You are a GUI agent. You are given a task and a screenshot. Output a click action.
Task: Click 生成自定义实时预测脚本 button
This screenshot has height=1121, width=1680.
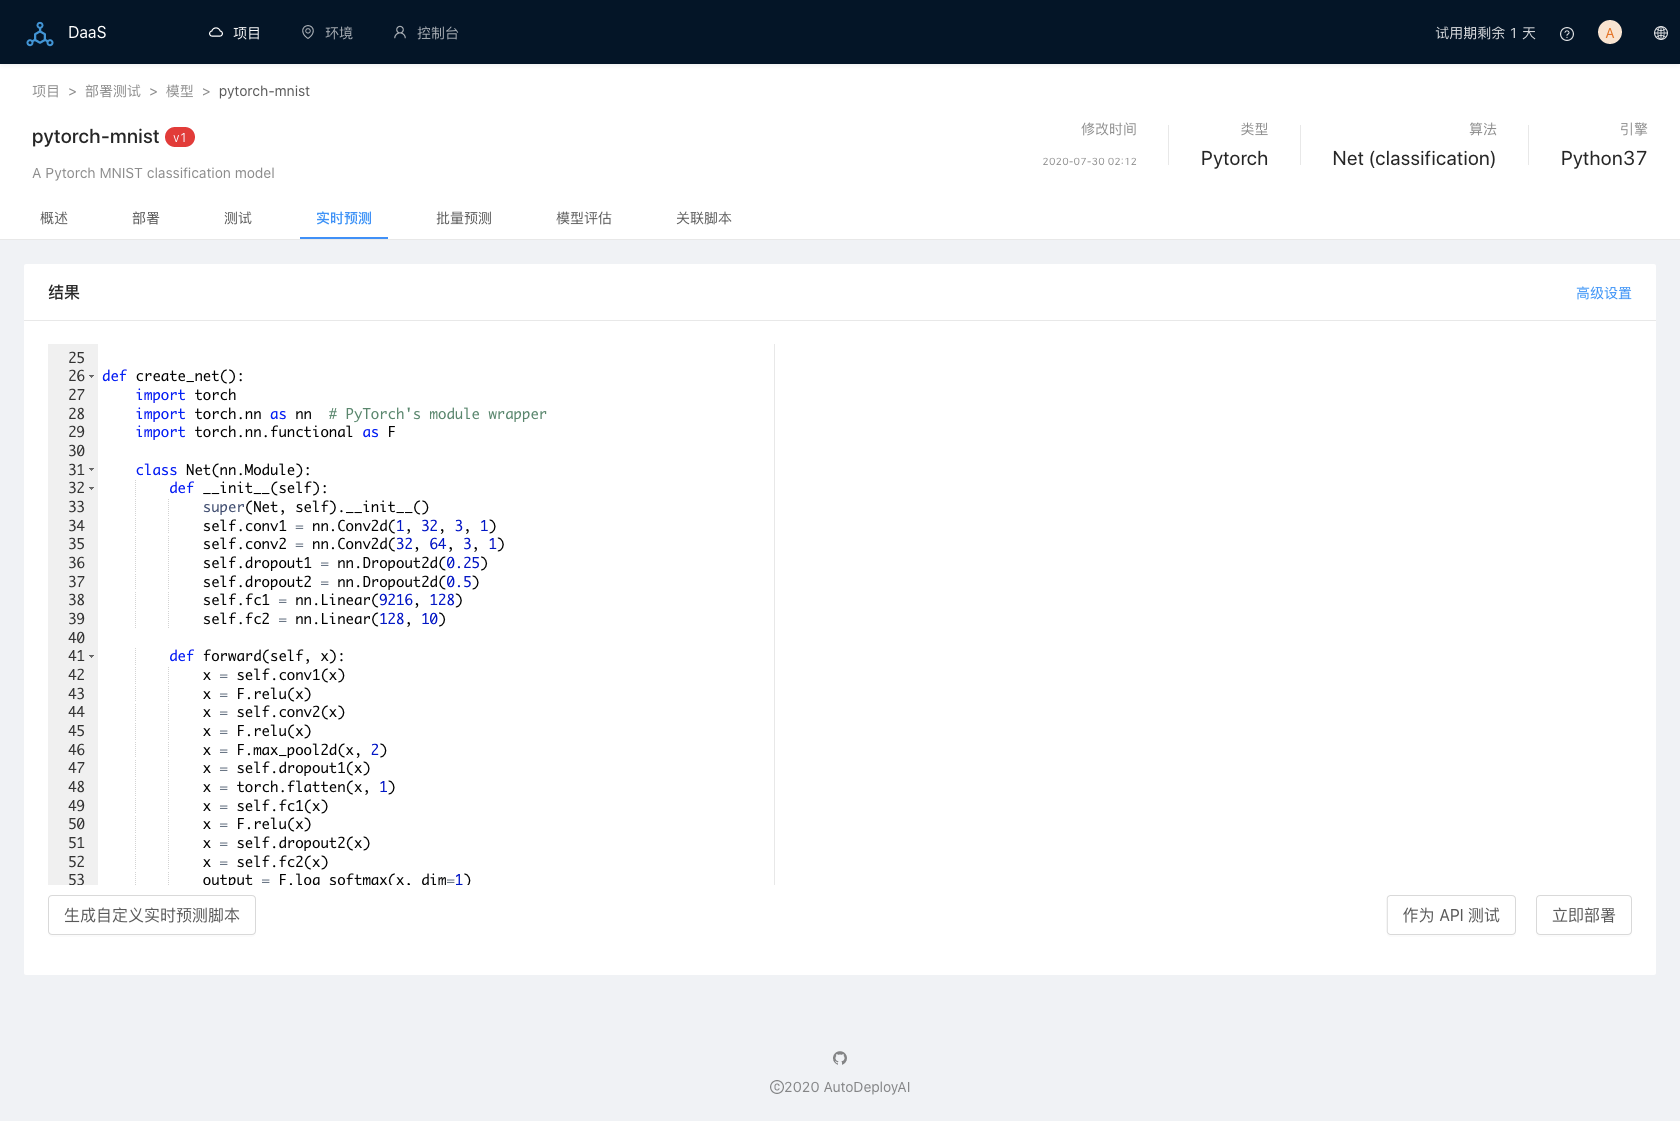click(x=152, y=915)
